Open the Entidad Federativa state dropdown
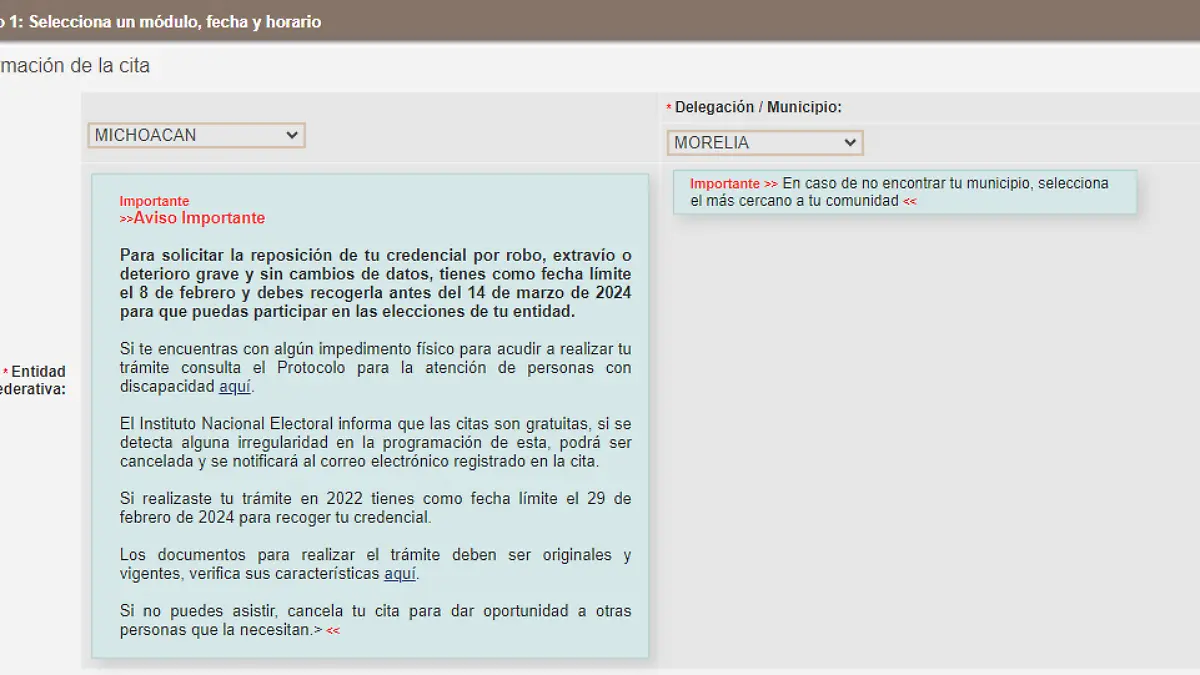 (195, 135)
